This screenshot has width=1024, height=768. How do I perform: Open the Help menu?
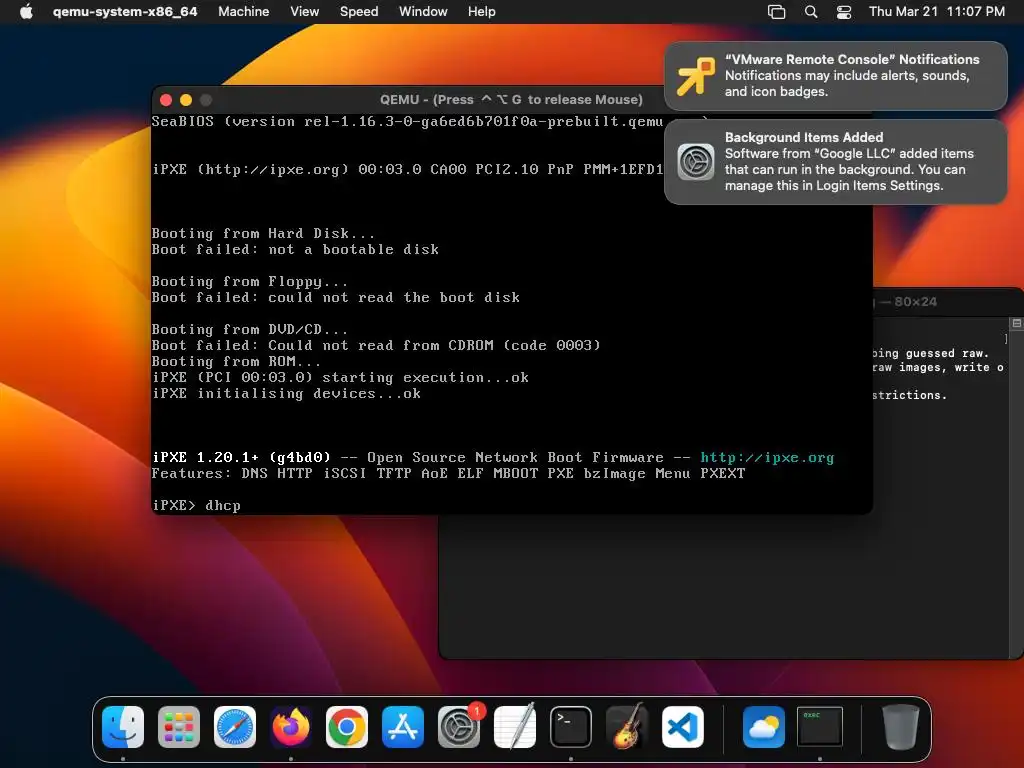click(x=481, y=12)
